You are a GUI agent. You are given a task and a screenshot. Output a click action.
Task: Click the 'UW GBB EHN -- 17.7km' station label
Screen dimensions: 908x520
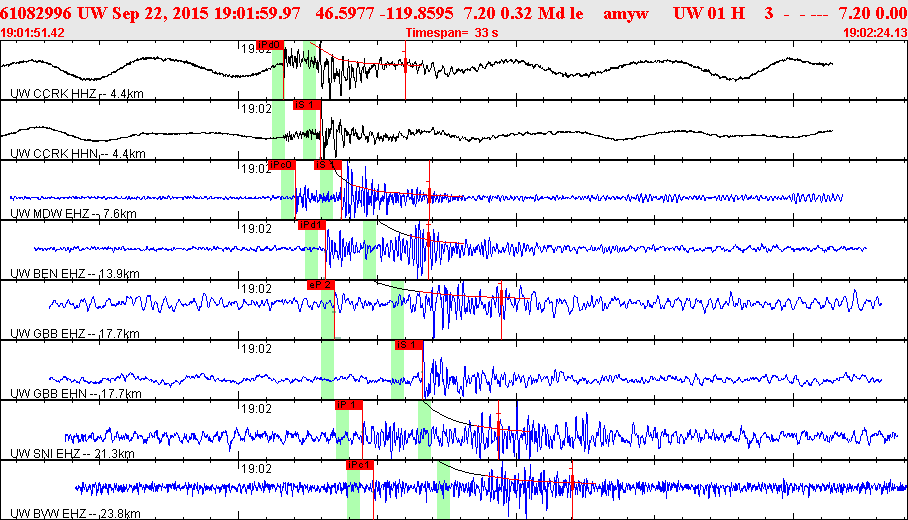[x=76, y=394]
